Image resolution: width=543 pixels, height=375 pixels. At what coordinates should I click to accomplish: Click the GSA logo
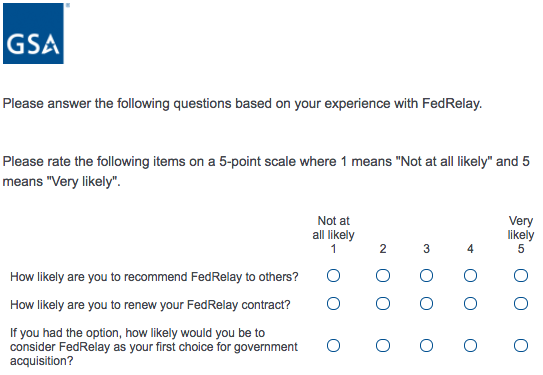(x=33, y=34)
